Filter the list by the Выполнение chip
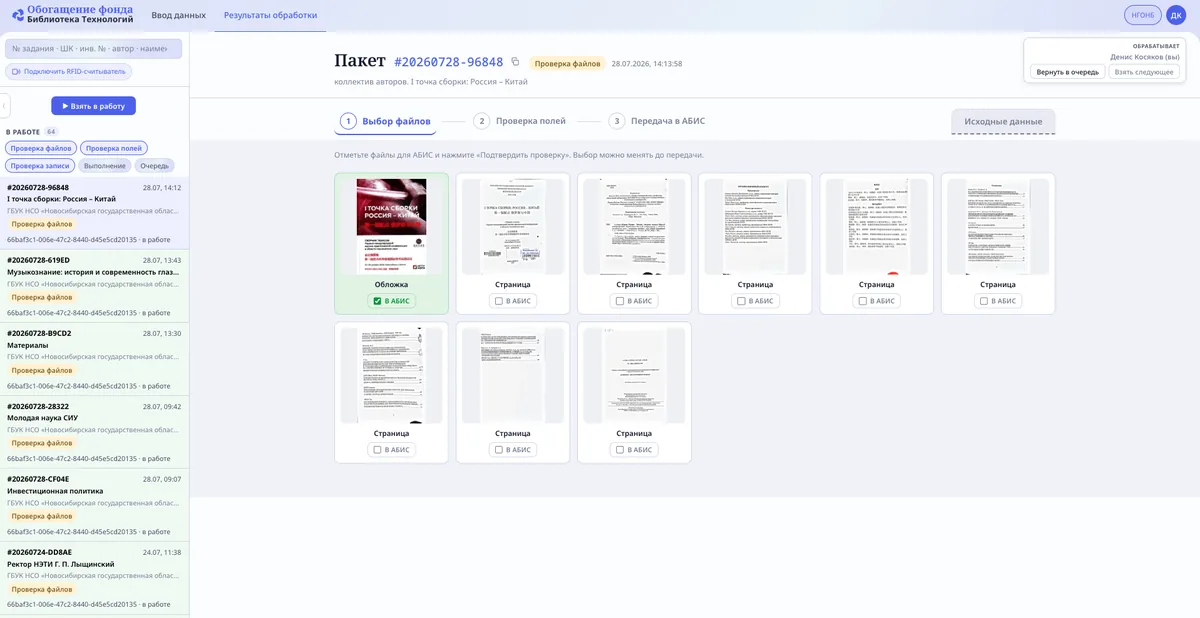Viewport: 1200px width, 618px height. tap(105, 166)
